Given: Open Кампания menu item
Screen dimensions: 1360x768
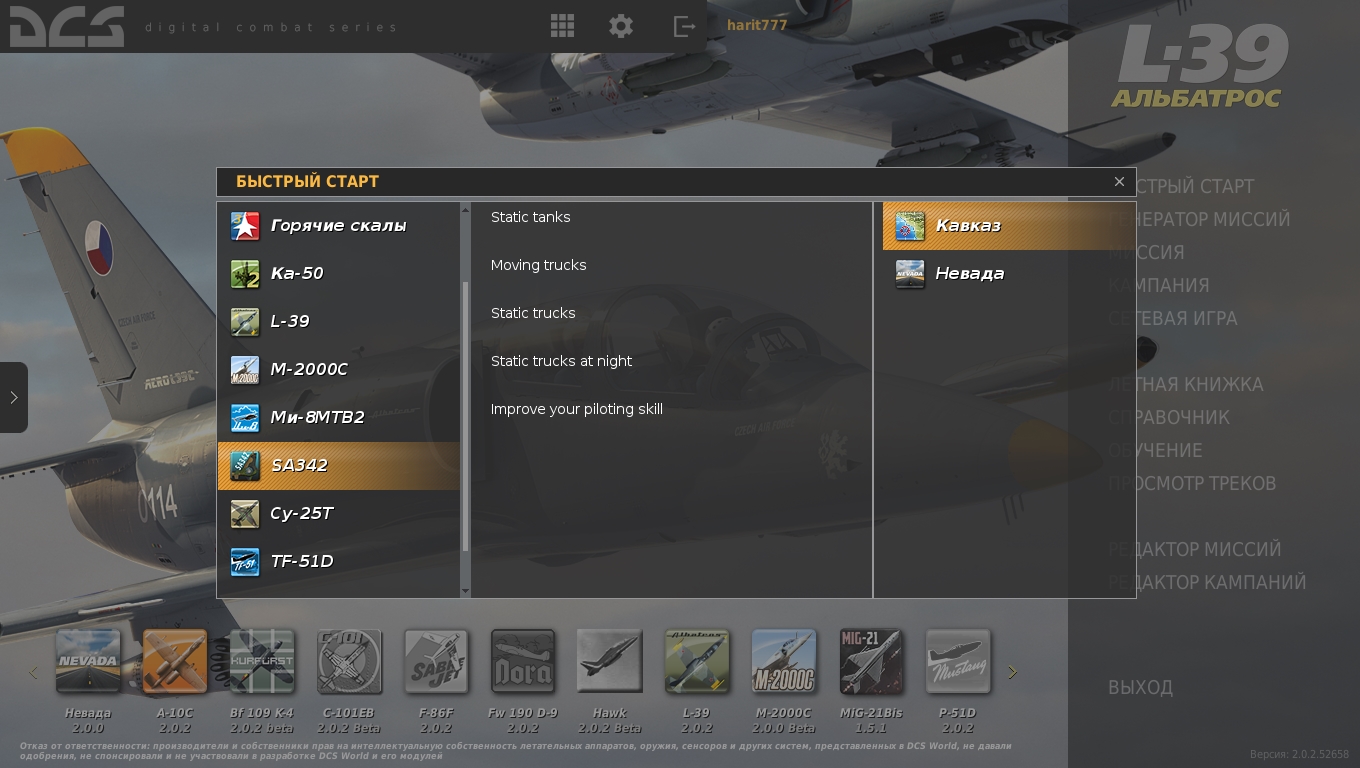Looking at the screenshot, I should pos(1158,285).
